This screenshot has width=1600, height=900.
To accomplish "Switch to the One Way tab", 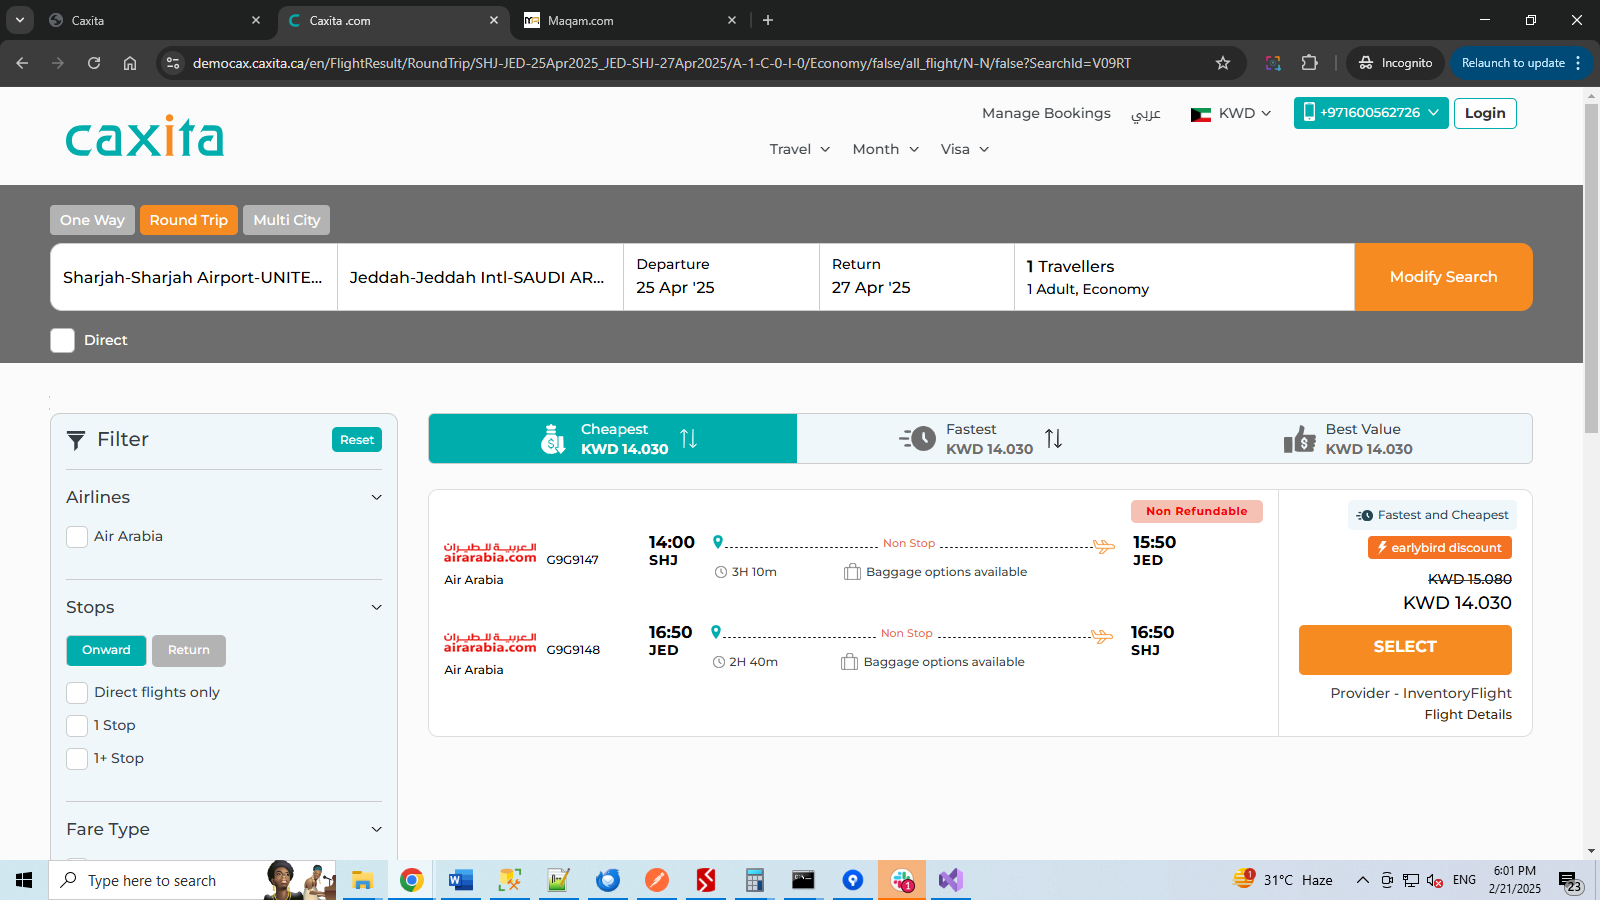I will [x=92, y=220].
